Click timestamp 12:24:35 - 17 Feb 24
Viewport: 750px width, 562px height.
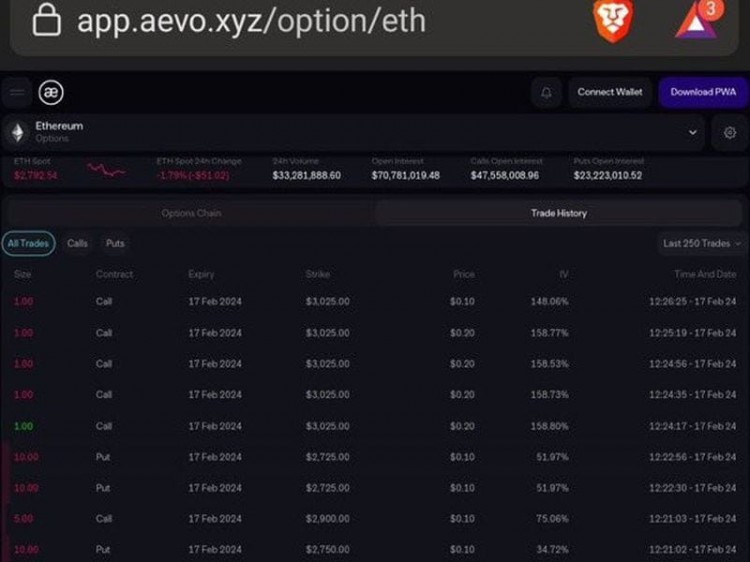693,395
